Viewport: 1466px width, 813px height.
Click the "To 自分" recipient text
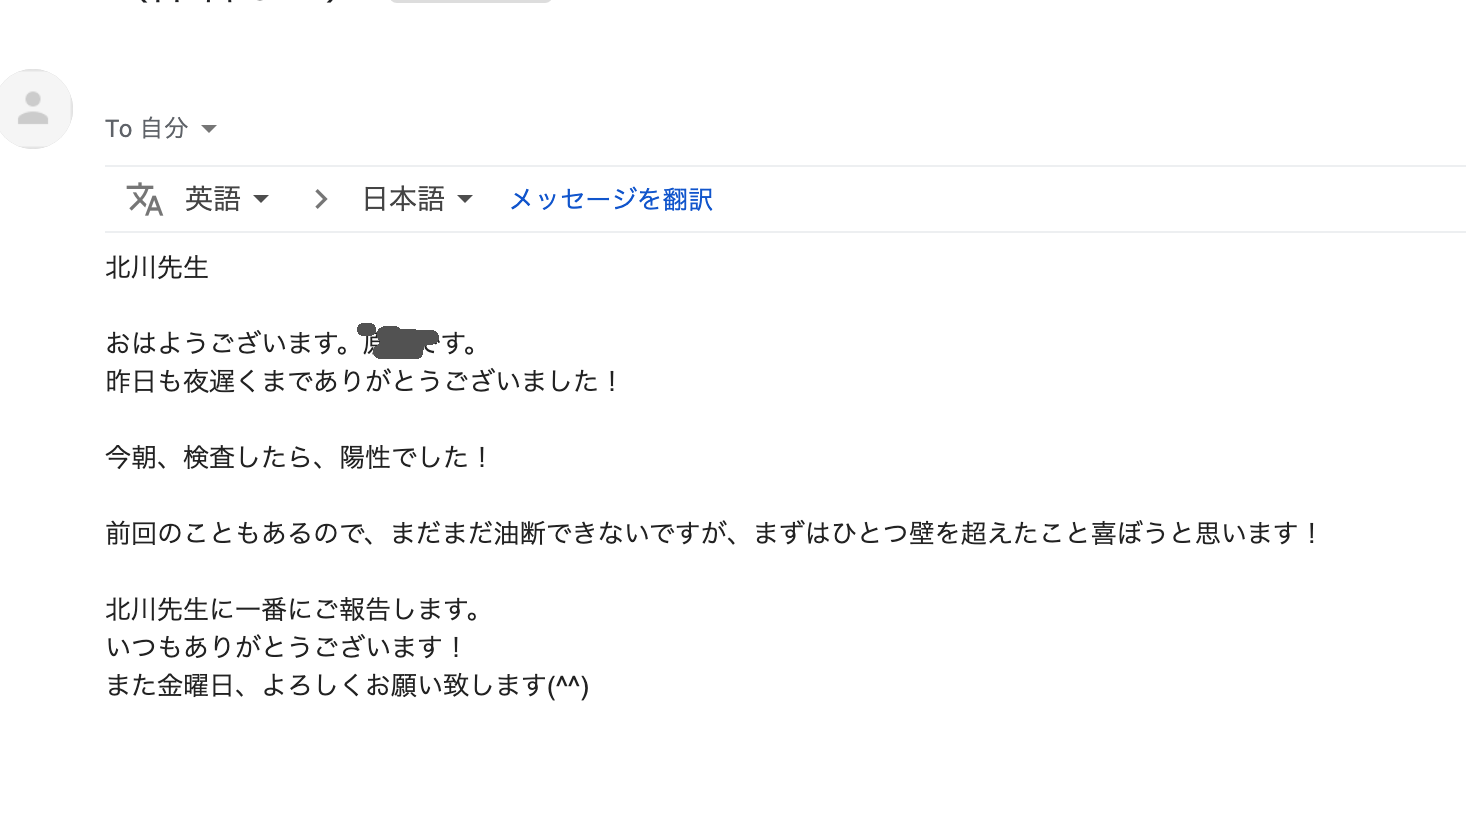tap(147, 128)
